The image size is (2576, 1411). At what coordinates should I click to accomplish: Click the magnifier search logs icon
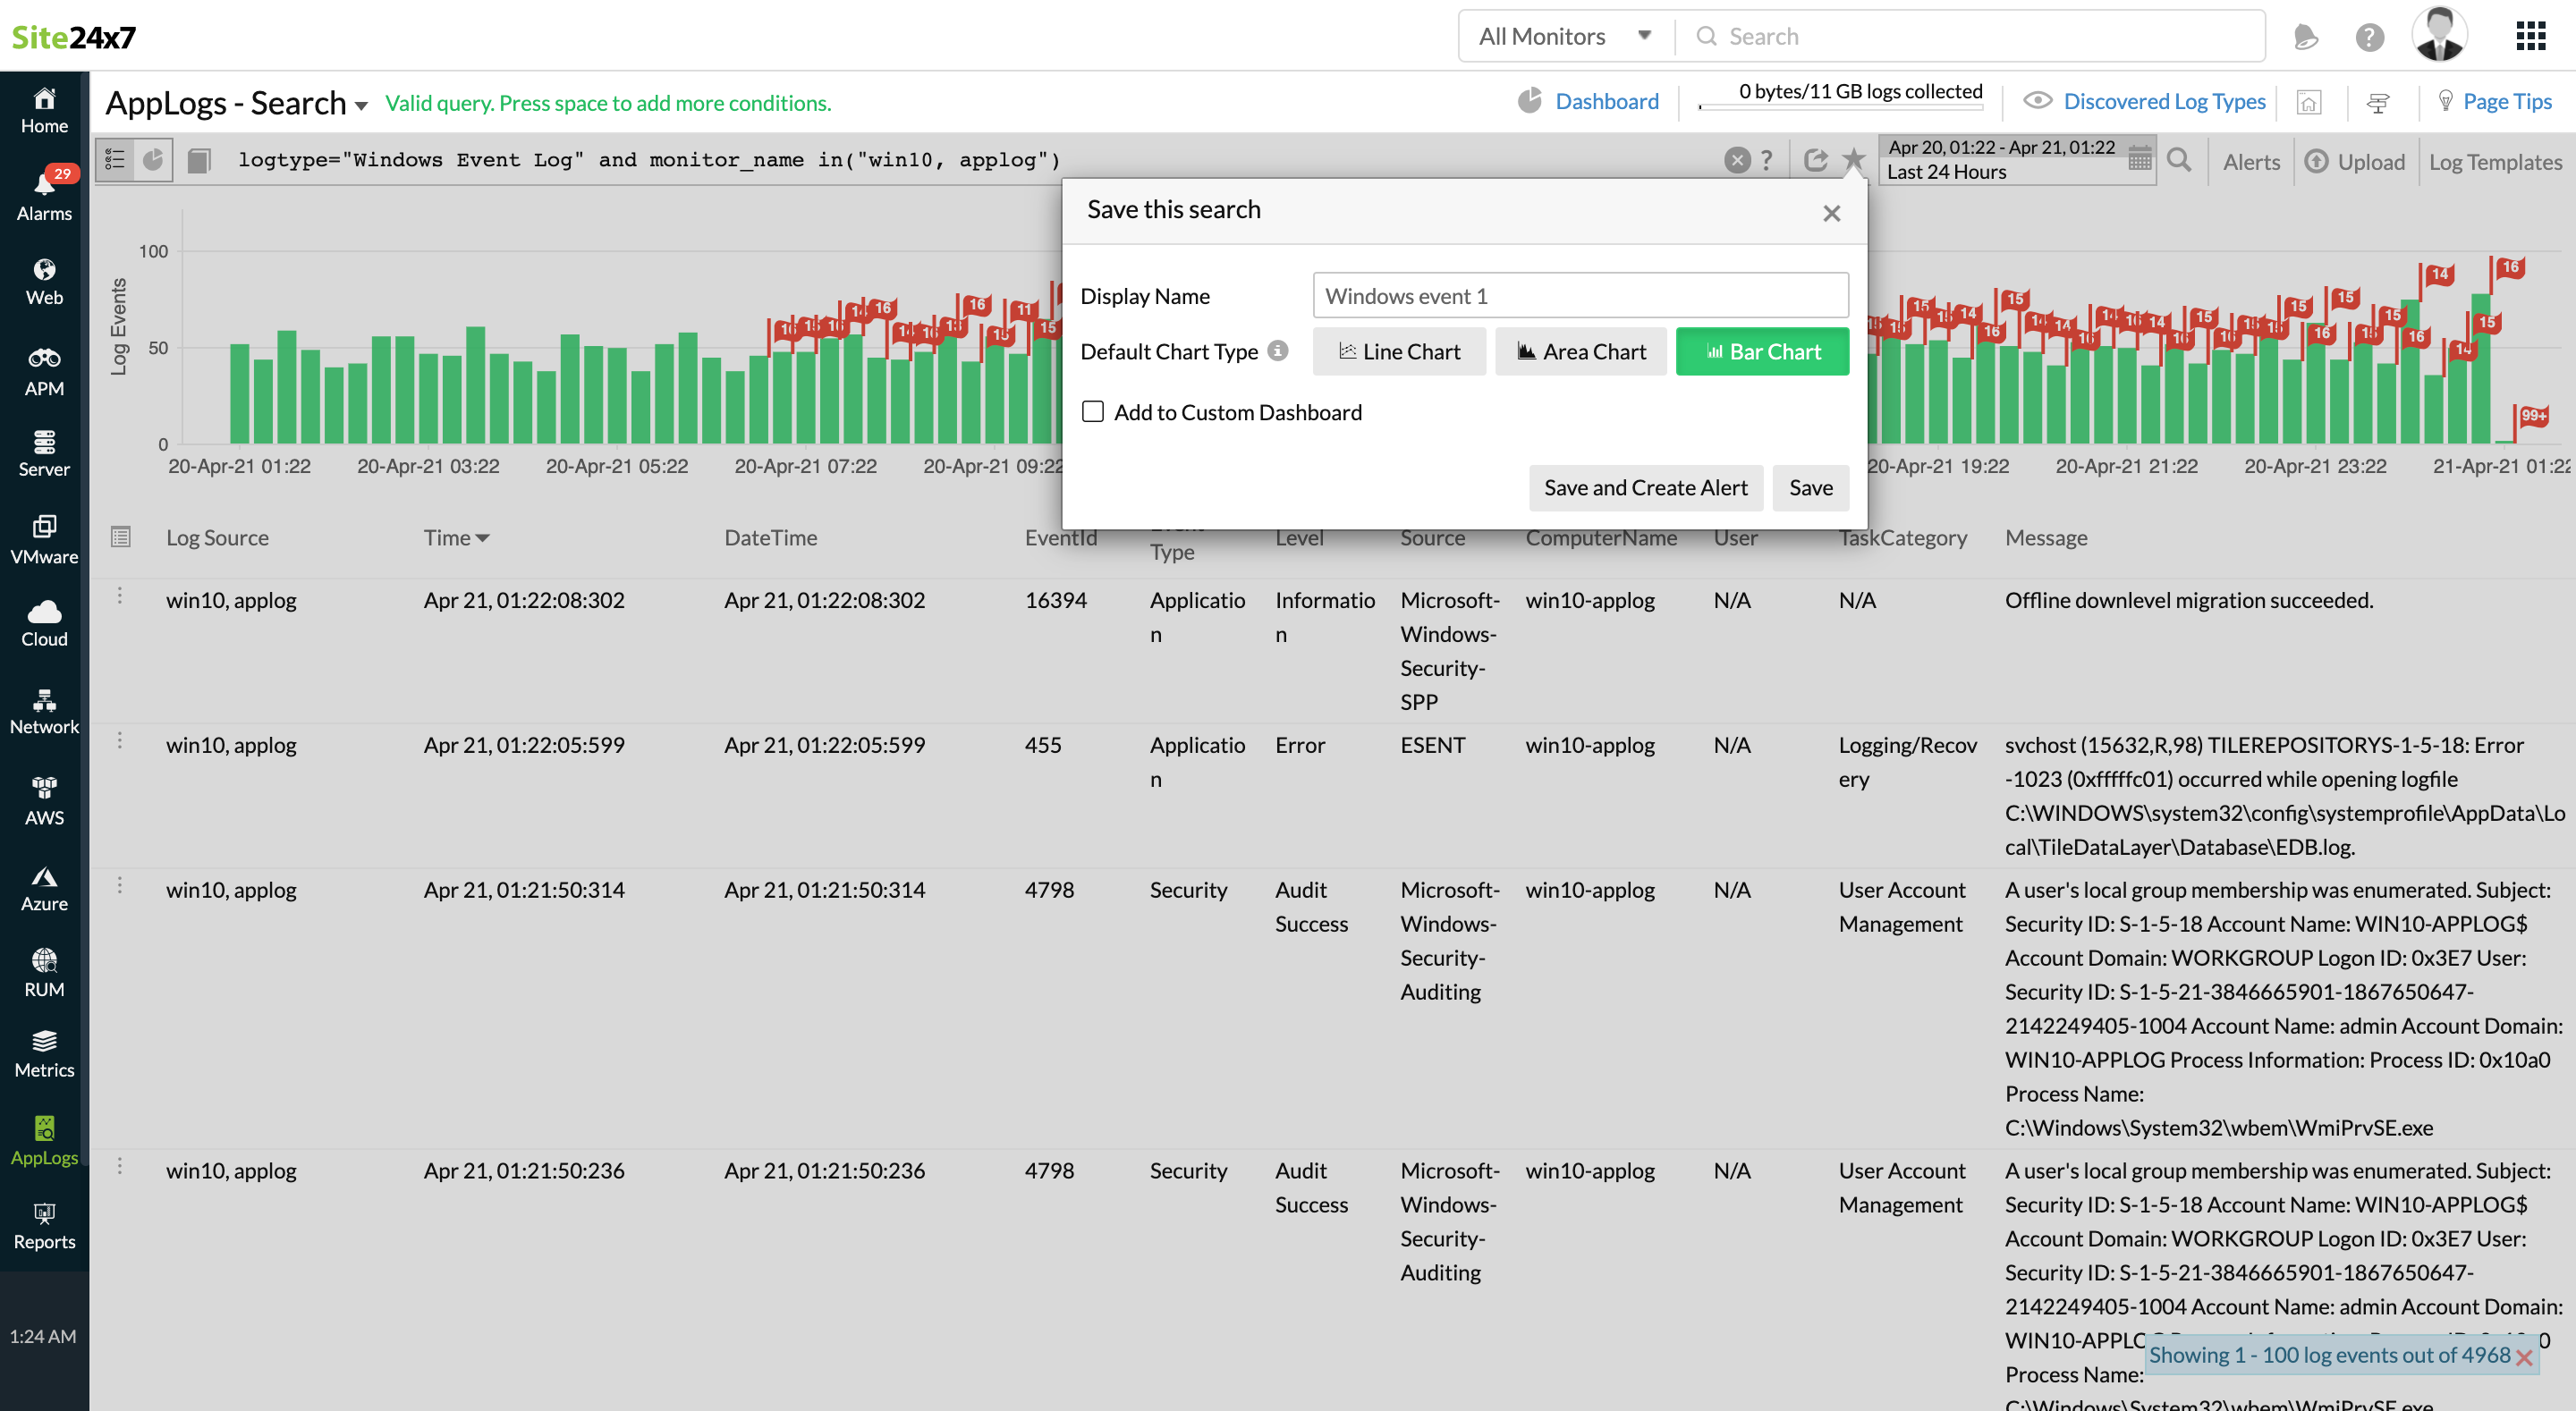tap(2178, 160)
